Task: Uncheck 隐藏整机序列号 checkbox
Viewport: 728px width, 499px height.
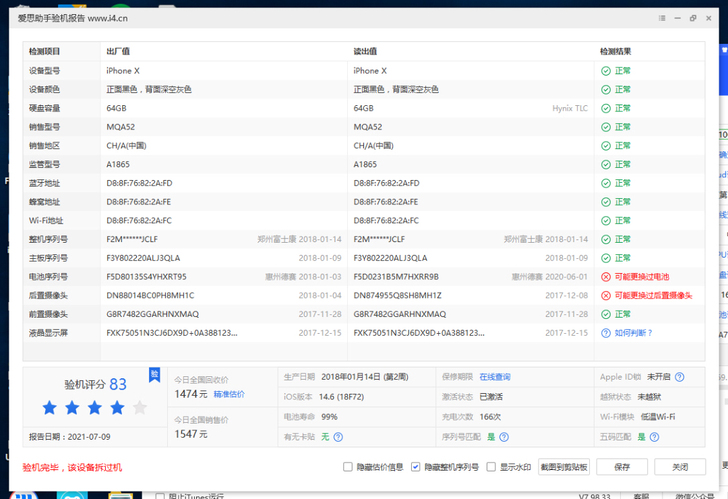Action: point(416,467)
